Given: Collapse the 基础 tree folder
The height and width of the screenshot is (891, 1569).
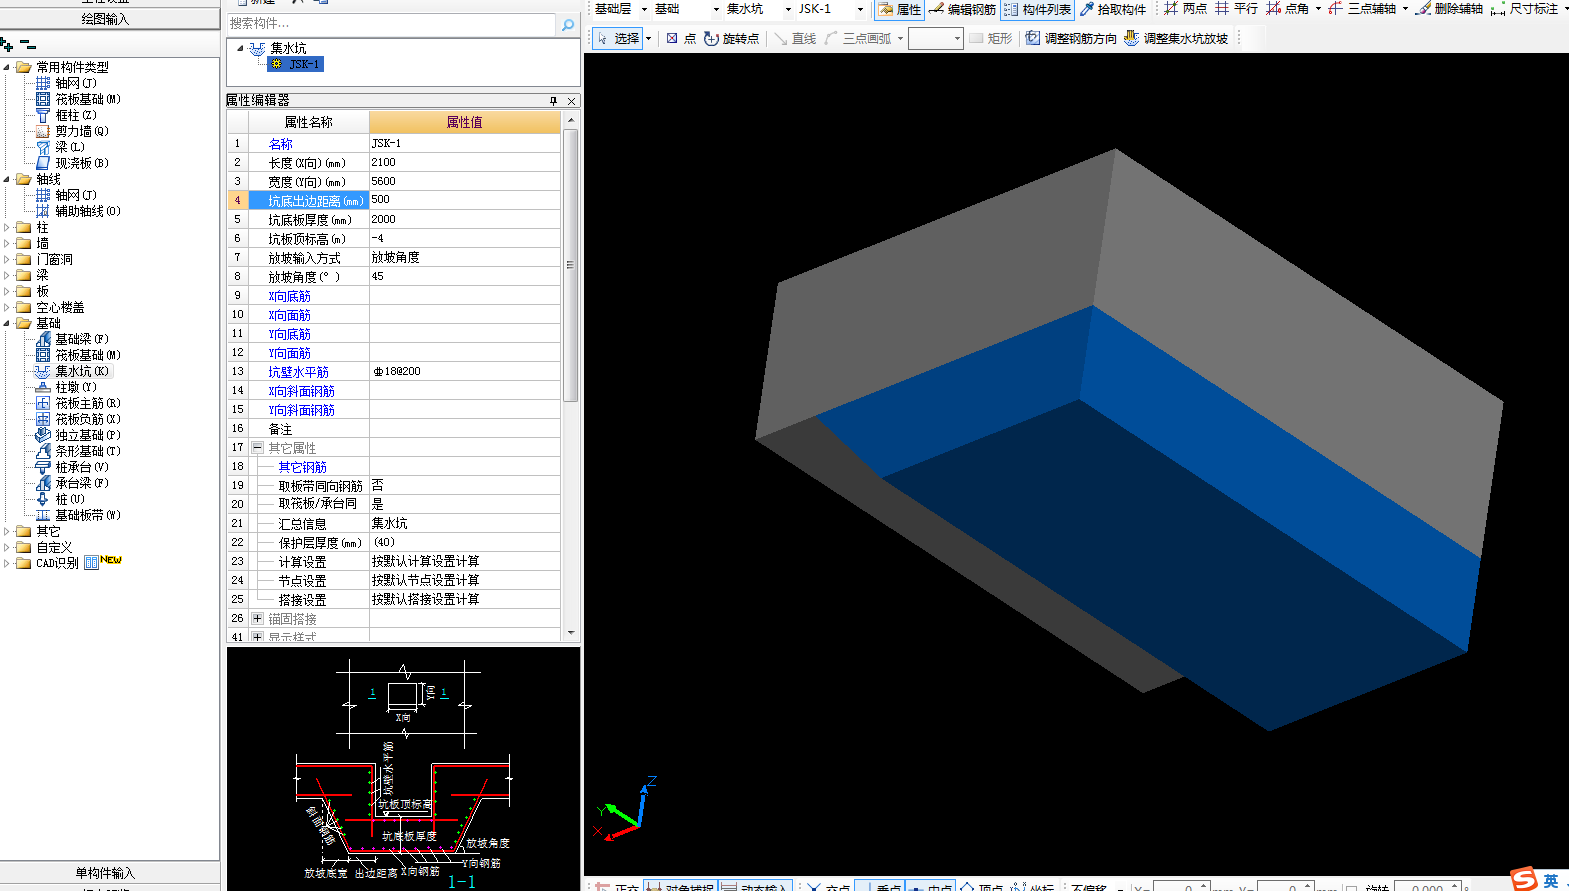Looking at the screenshot, I should pyautogui.click(x=7, y=323).
